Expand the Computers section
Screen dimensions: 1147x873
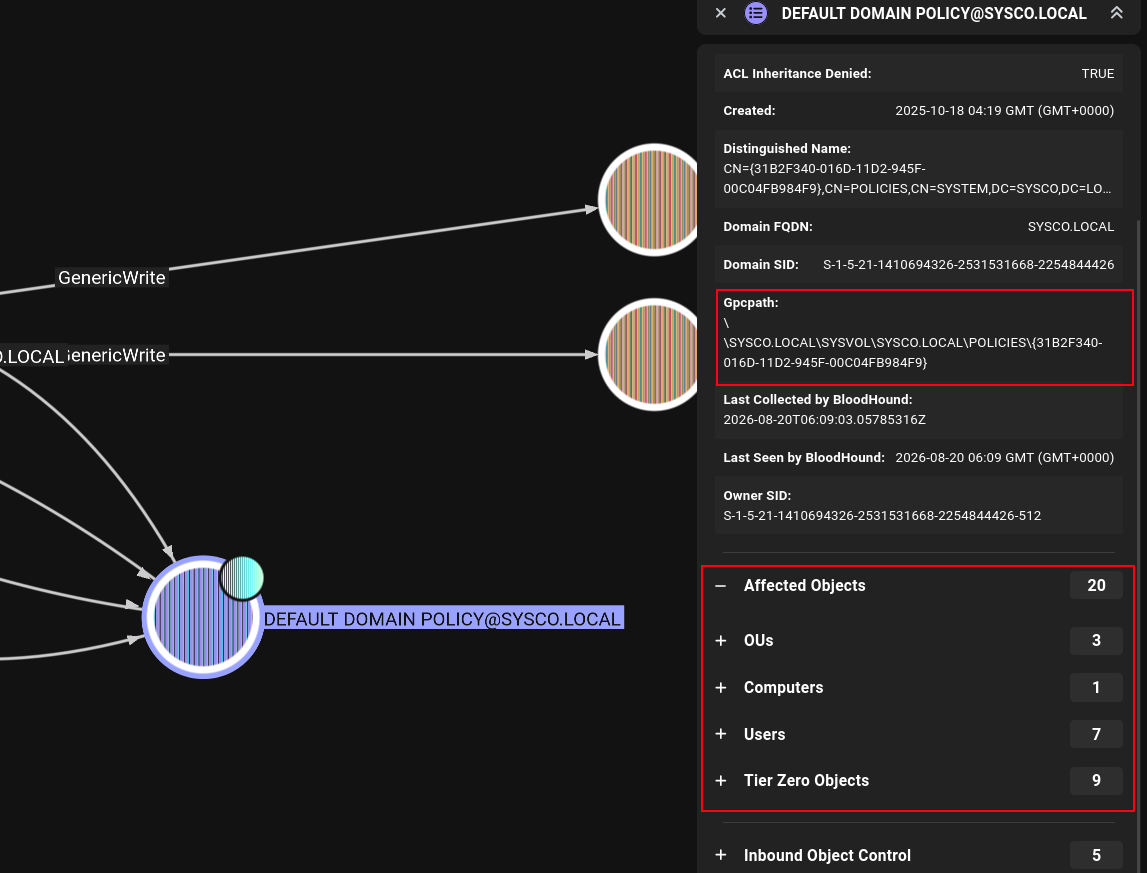click(x=721, y=687)
